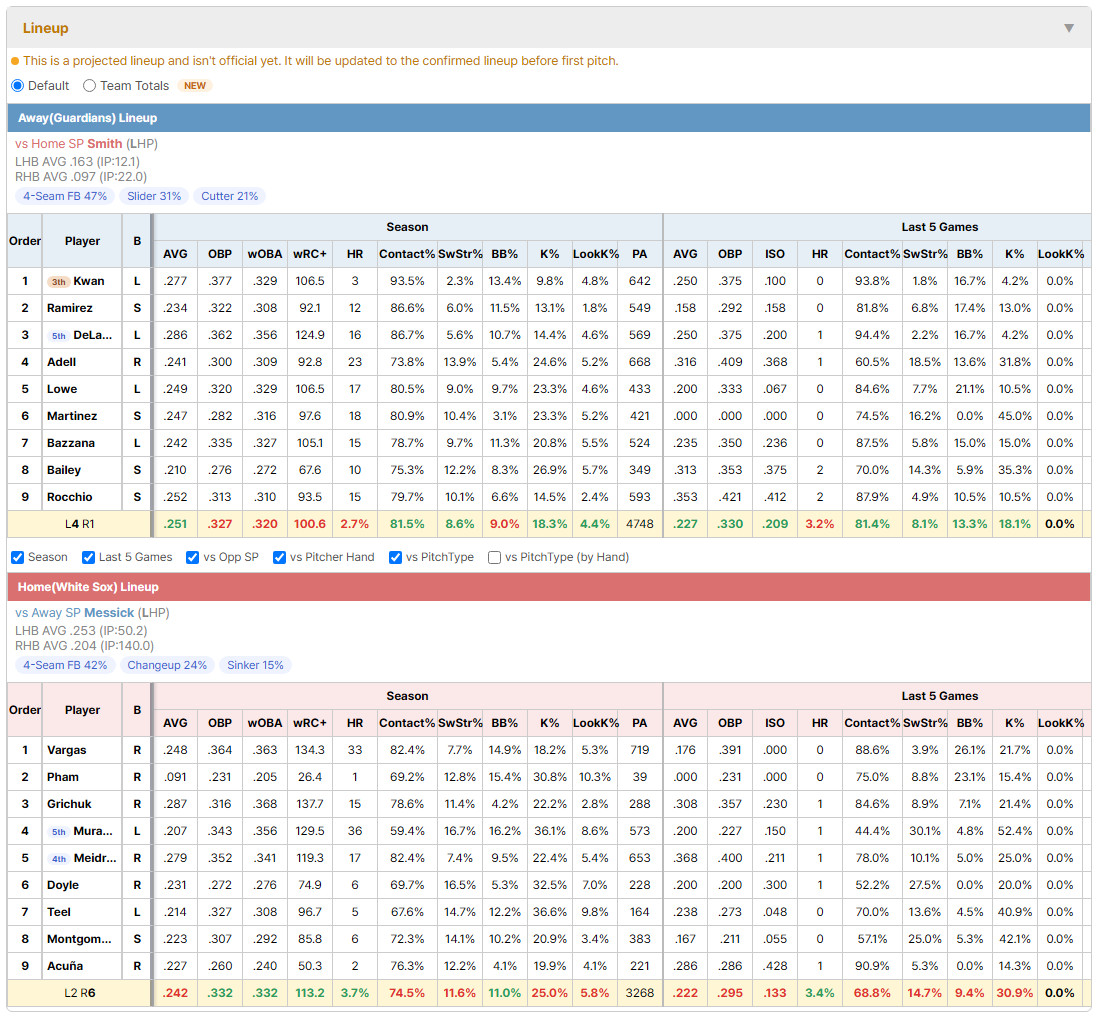Screen dimensions: 1098x1018
Task: Select the Team Totals radio button
Action: pos(89,85)
